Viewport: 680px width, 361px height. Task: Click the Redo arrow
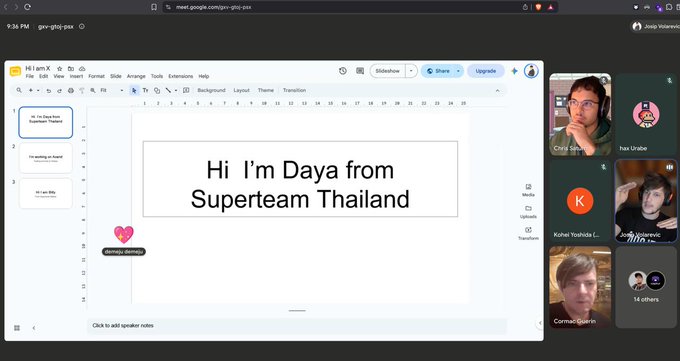(59, 90)
